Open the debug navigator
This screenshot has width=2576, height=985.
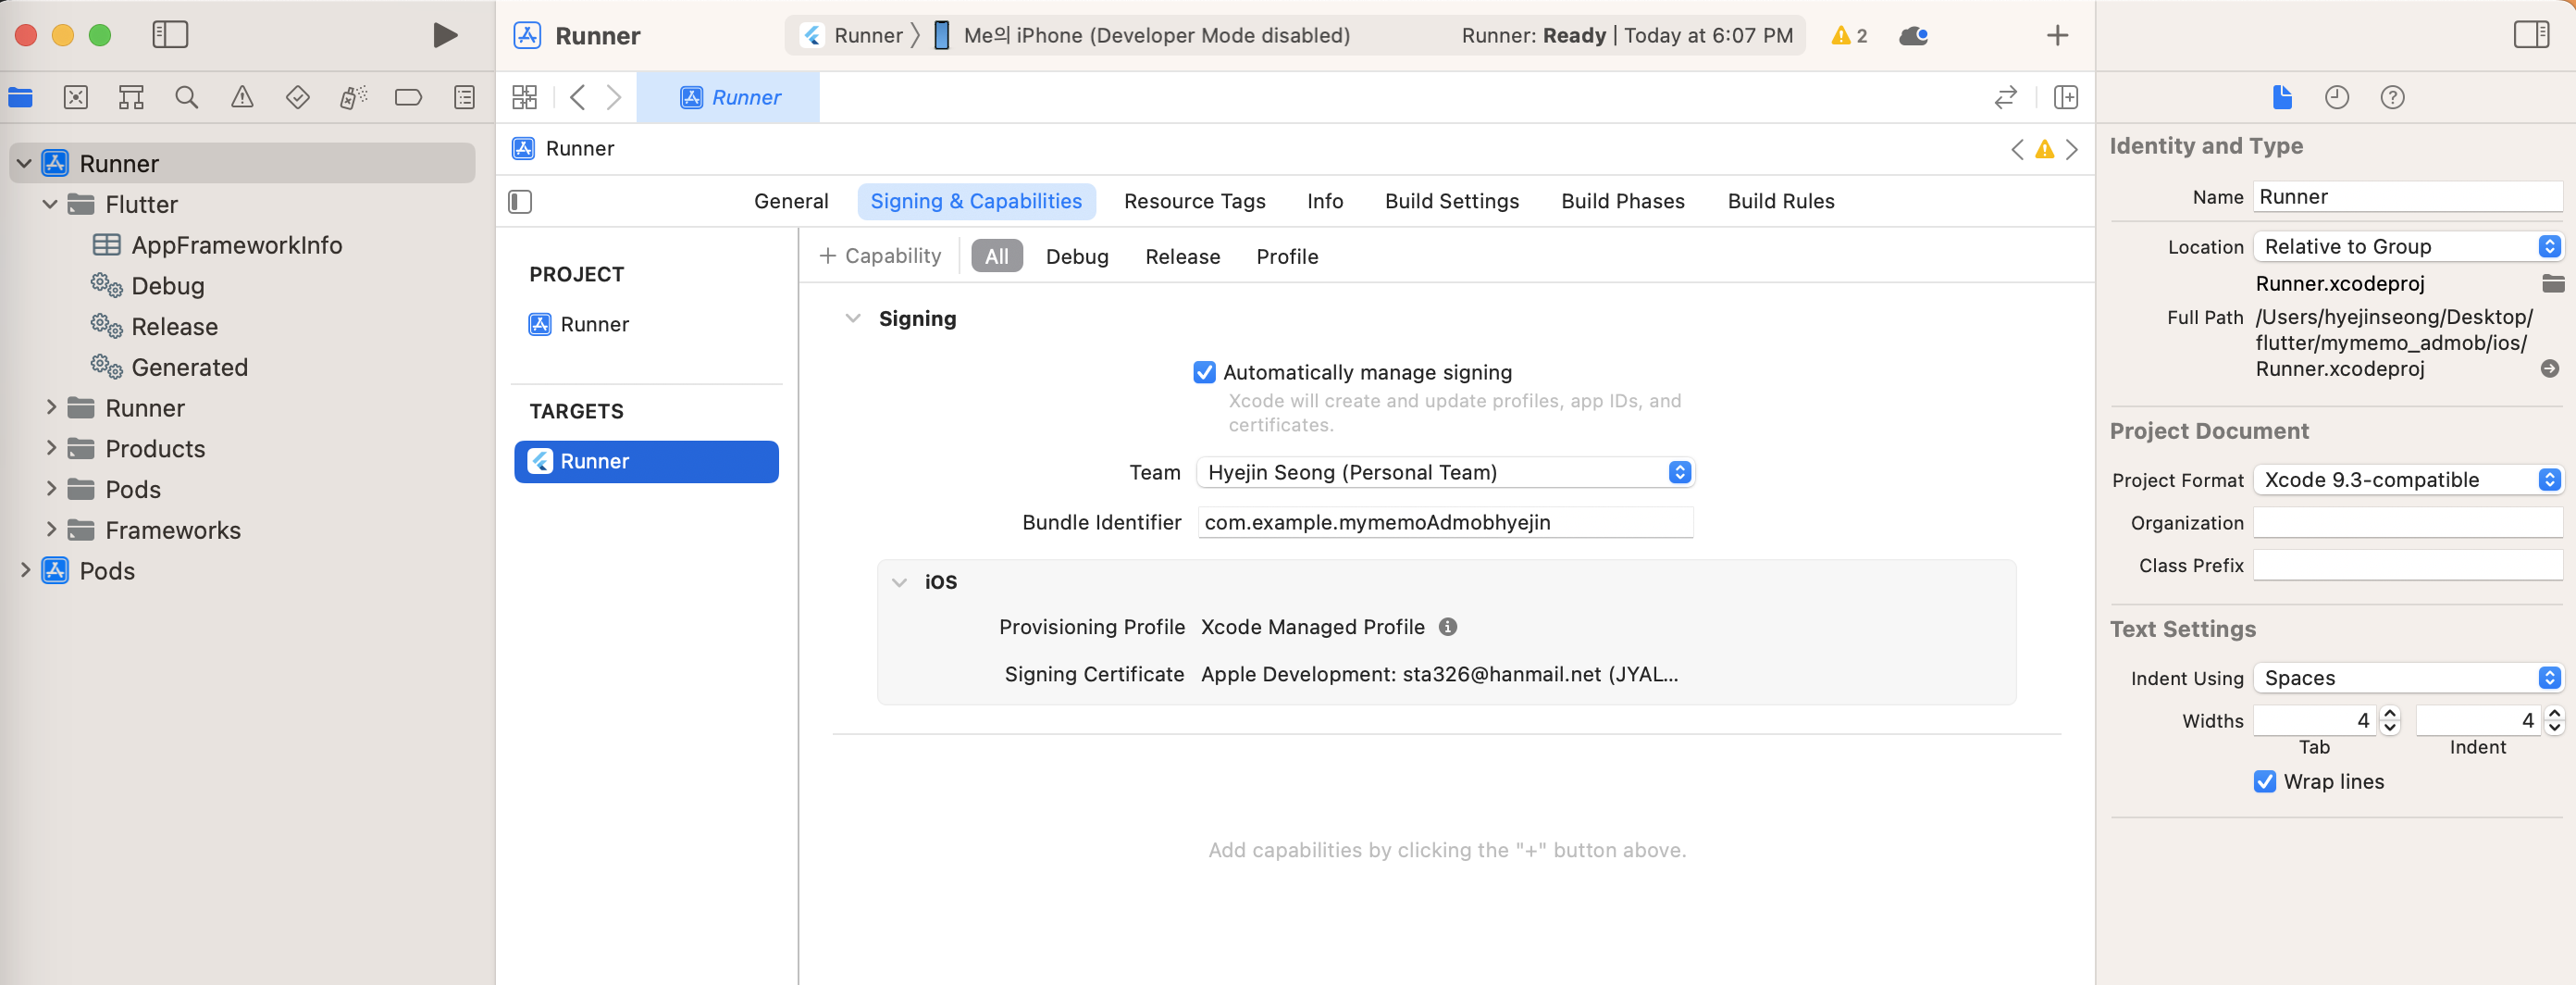[353, 97]
